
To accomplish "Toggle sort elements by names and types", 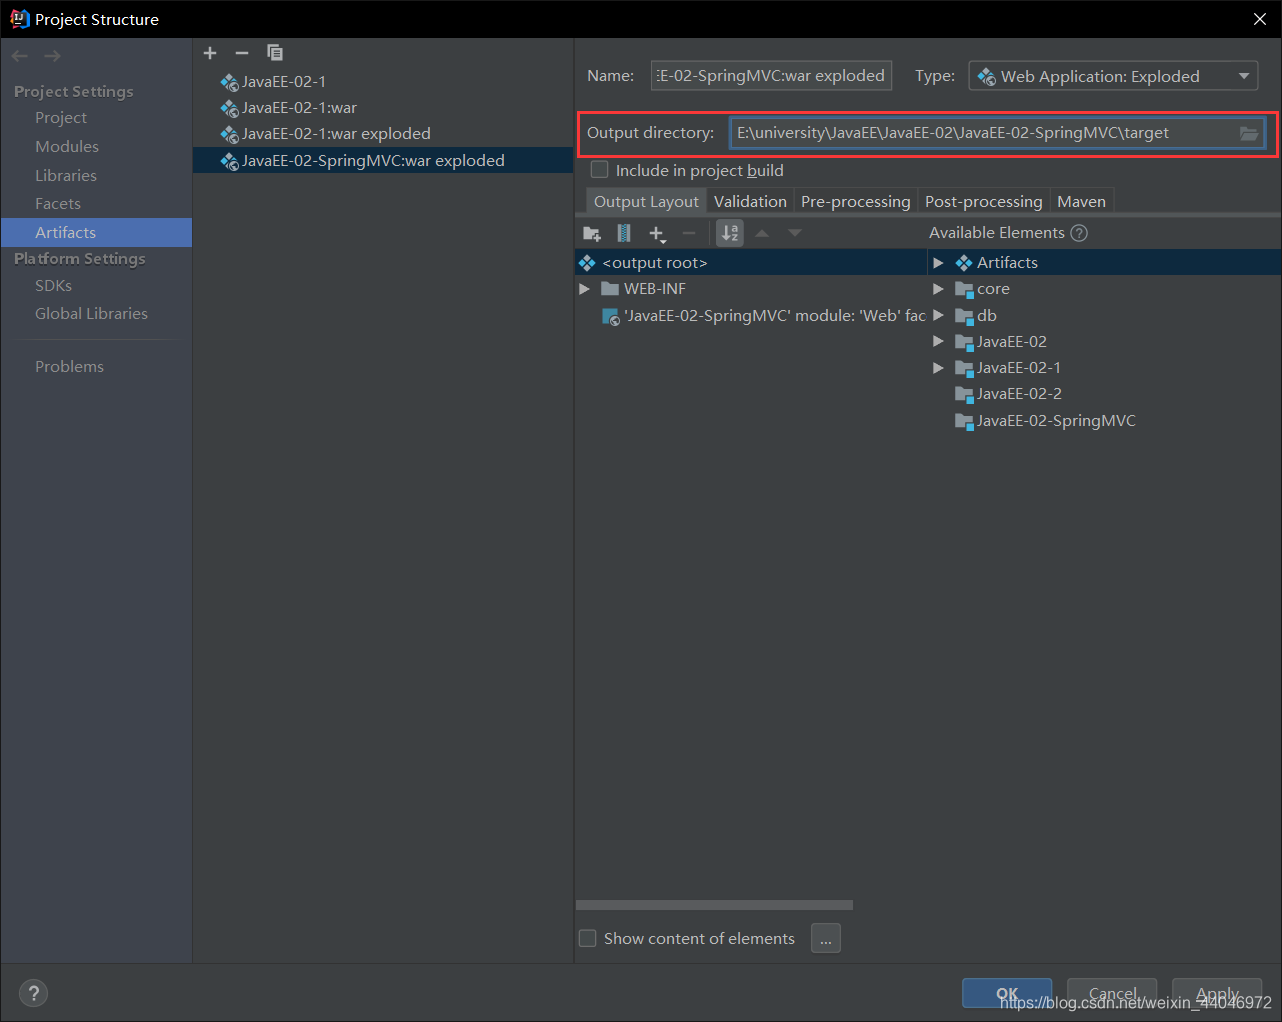I will (x=730, y=233).
